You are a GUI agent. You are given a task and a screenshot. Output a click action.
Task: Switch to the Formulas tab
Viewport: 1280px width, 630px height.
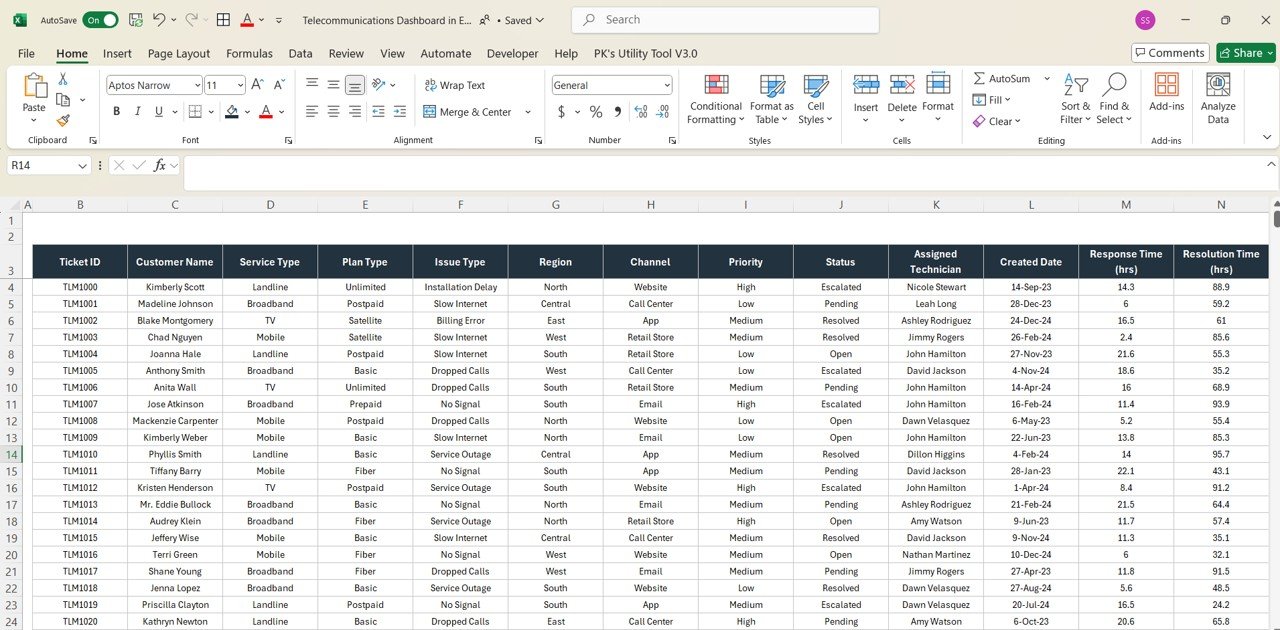pyautogui.click(x=249, y=54)
